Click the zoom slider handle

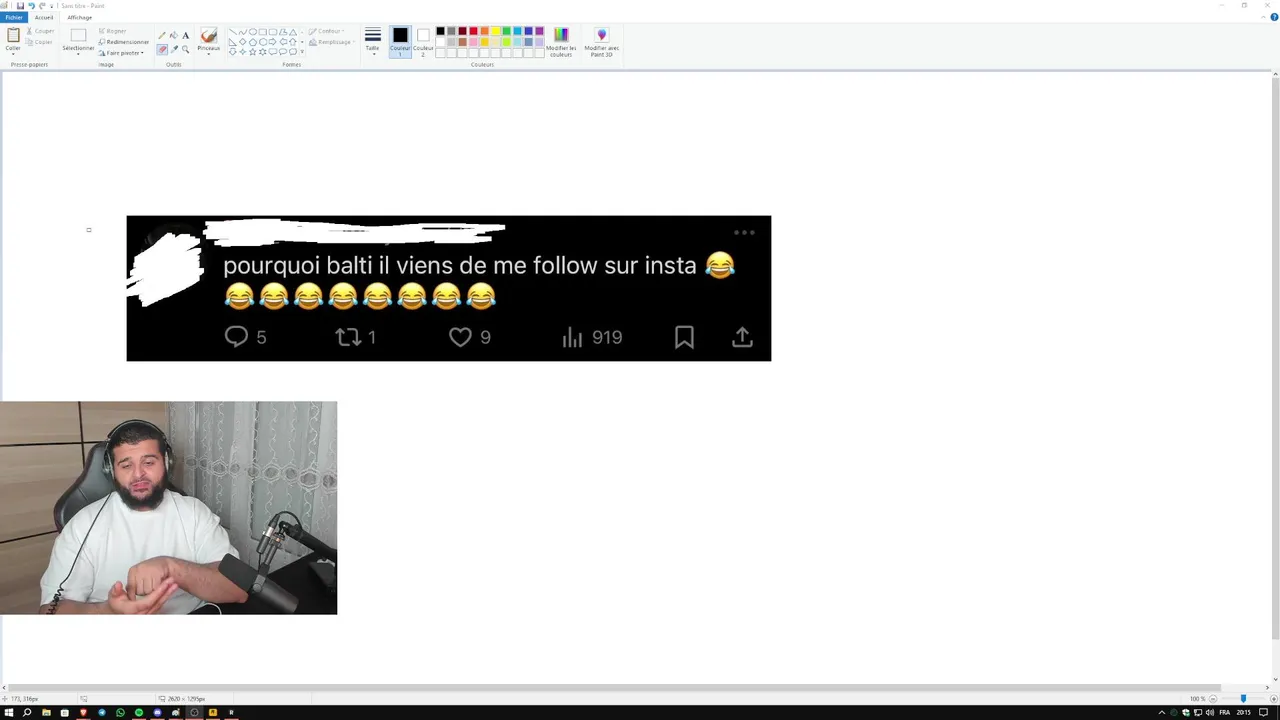[x=1243, y=699]
